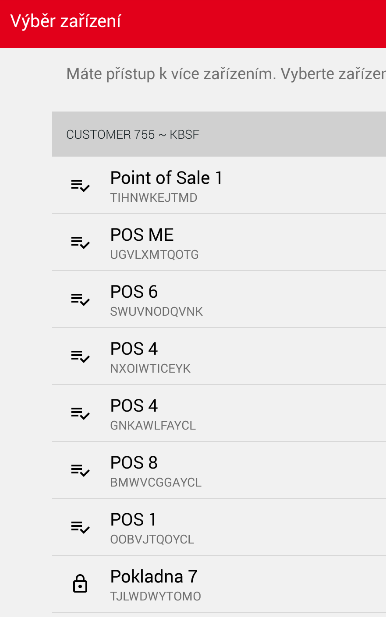Click the lock icon beside Pokladna 7
The width and height of the screenshot is (386, 617).
pyautogui.click(x=80, y=584)
